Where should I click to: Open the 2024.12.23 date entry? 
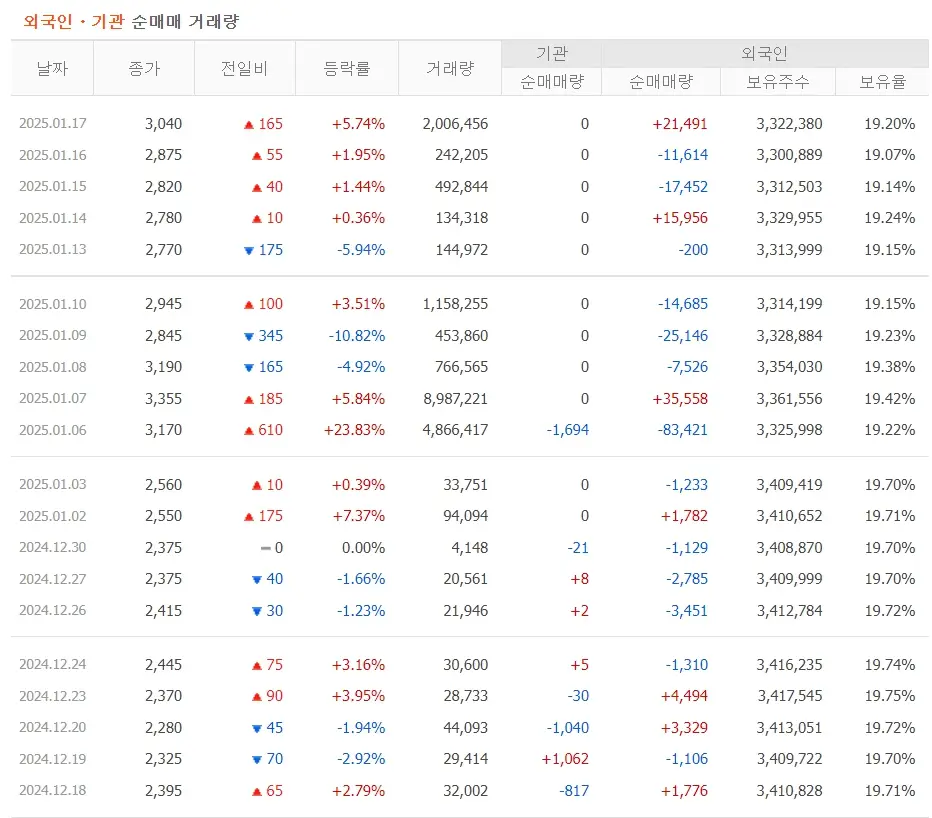point(52,696)
